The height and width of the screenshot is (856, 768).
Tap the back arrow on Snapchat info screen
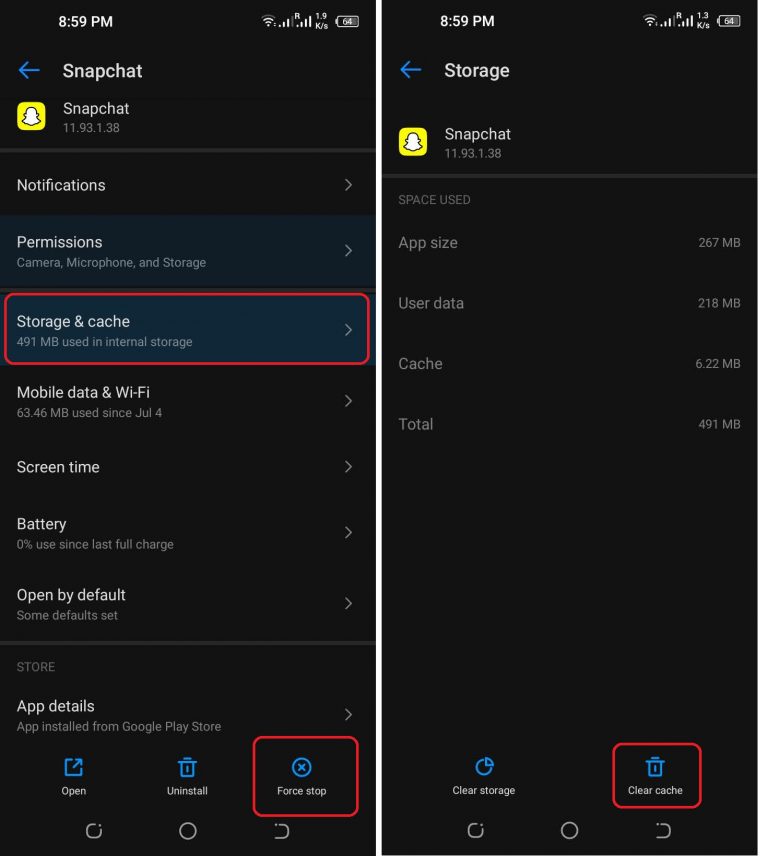coord(29,70)
